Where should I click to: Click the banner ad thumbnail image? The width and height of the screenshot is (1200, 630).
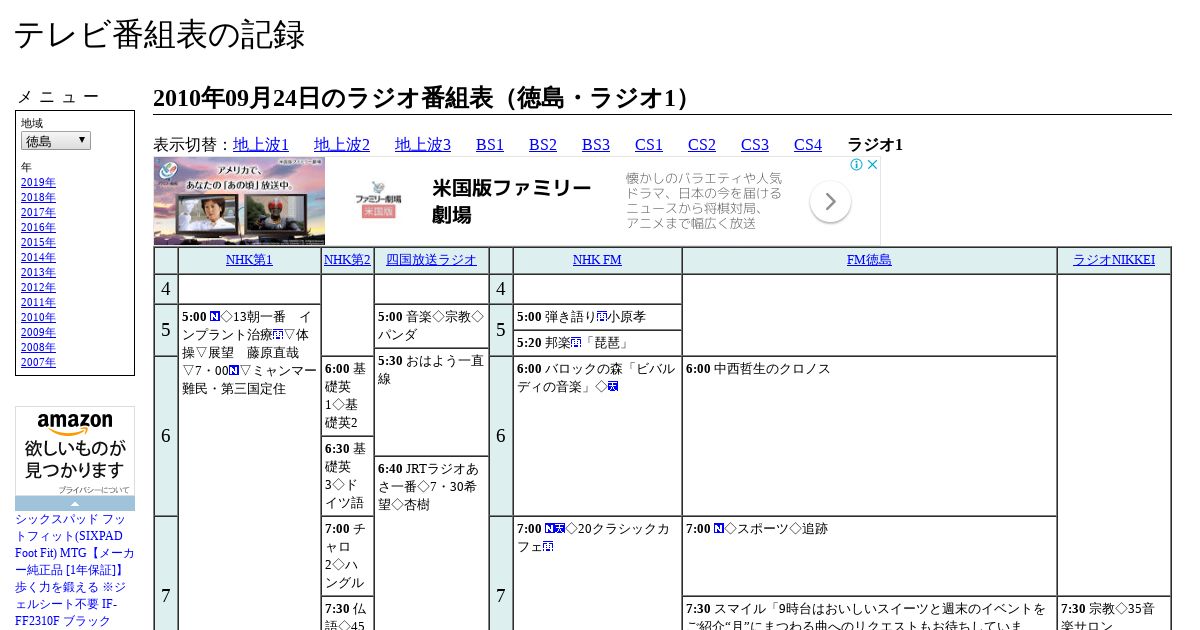[239, 201]
